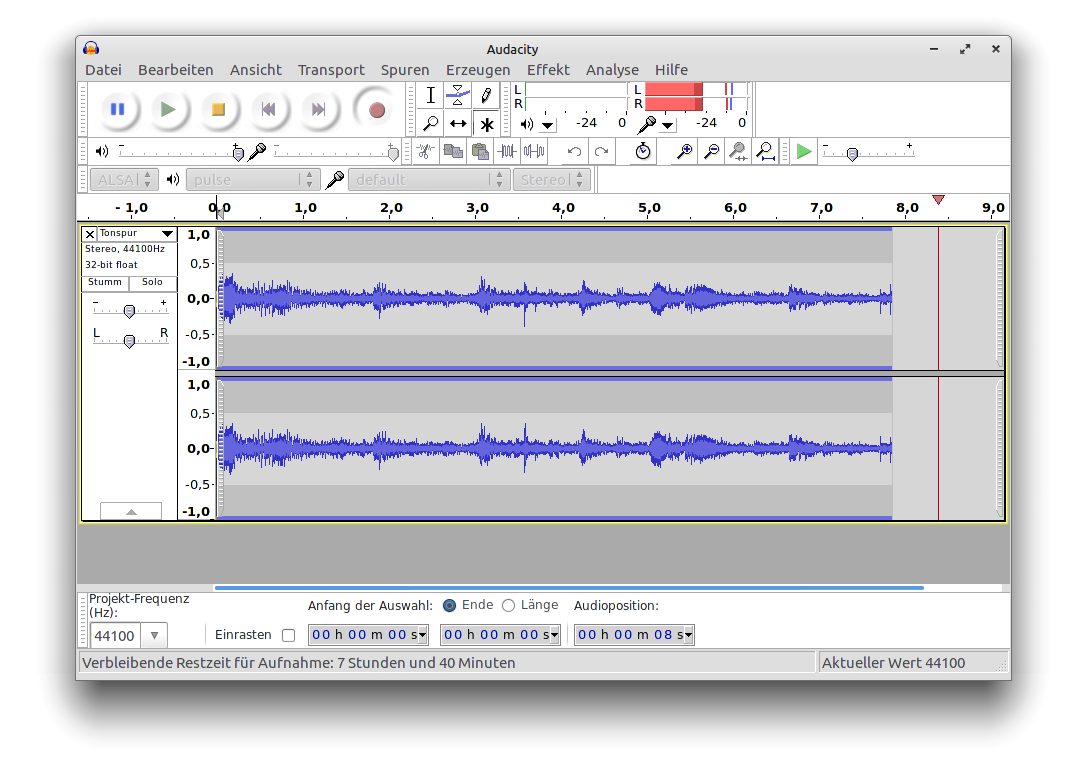This screenshot has height=766, width=1087.
Task: Click the Paste clipboard icon
Action: pos(480,151)
